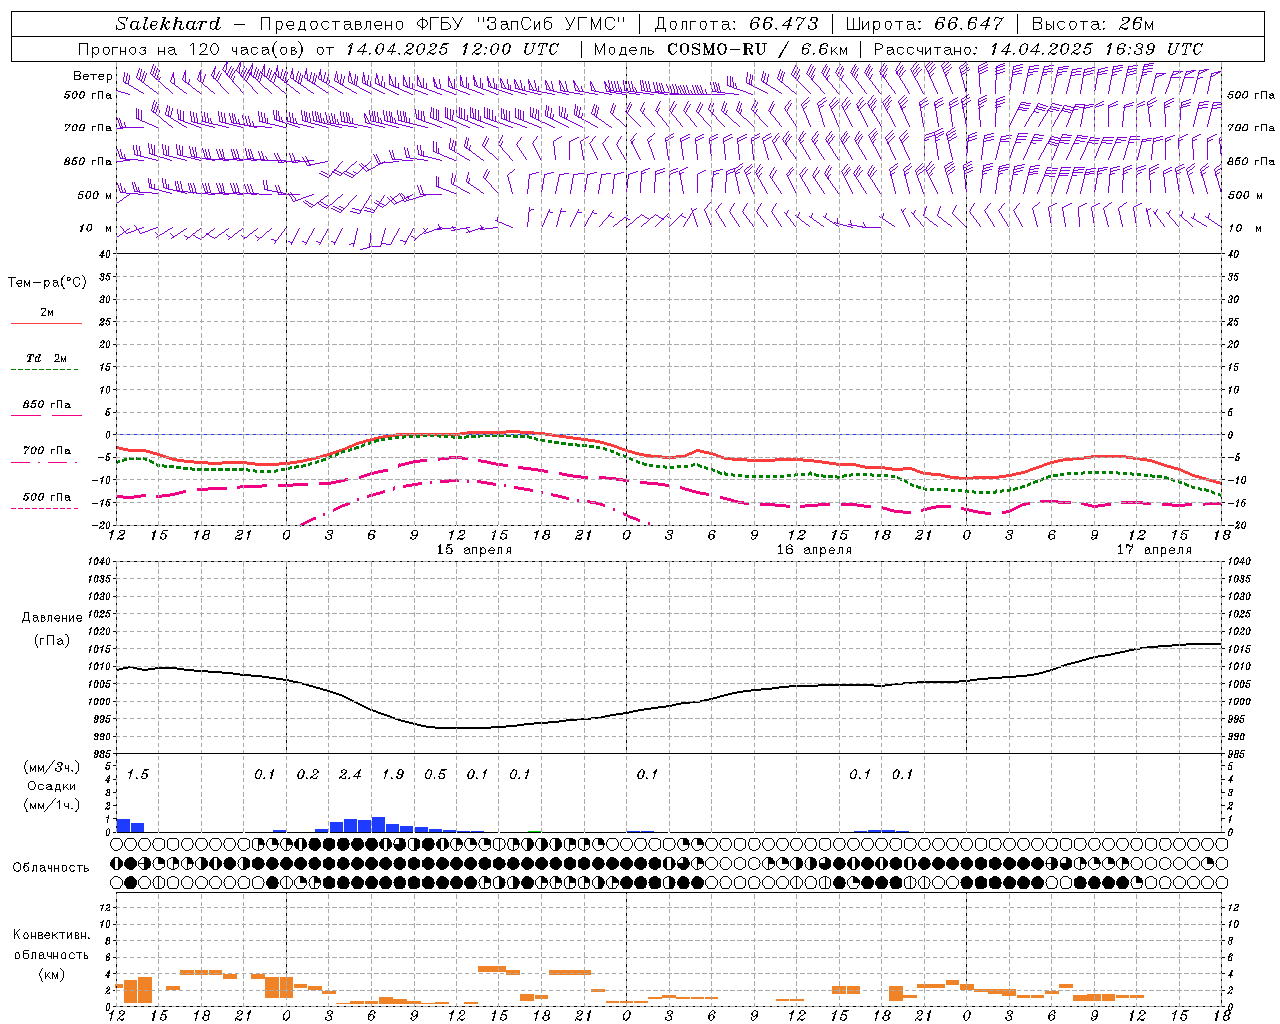
Task: Click the "1.9" precipitation amount value
Action: (x=393, y=774)
